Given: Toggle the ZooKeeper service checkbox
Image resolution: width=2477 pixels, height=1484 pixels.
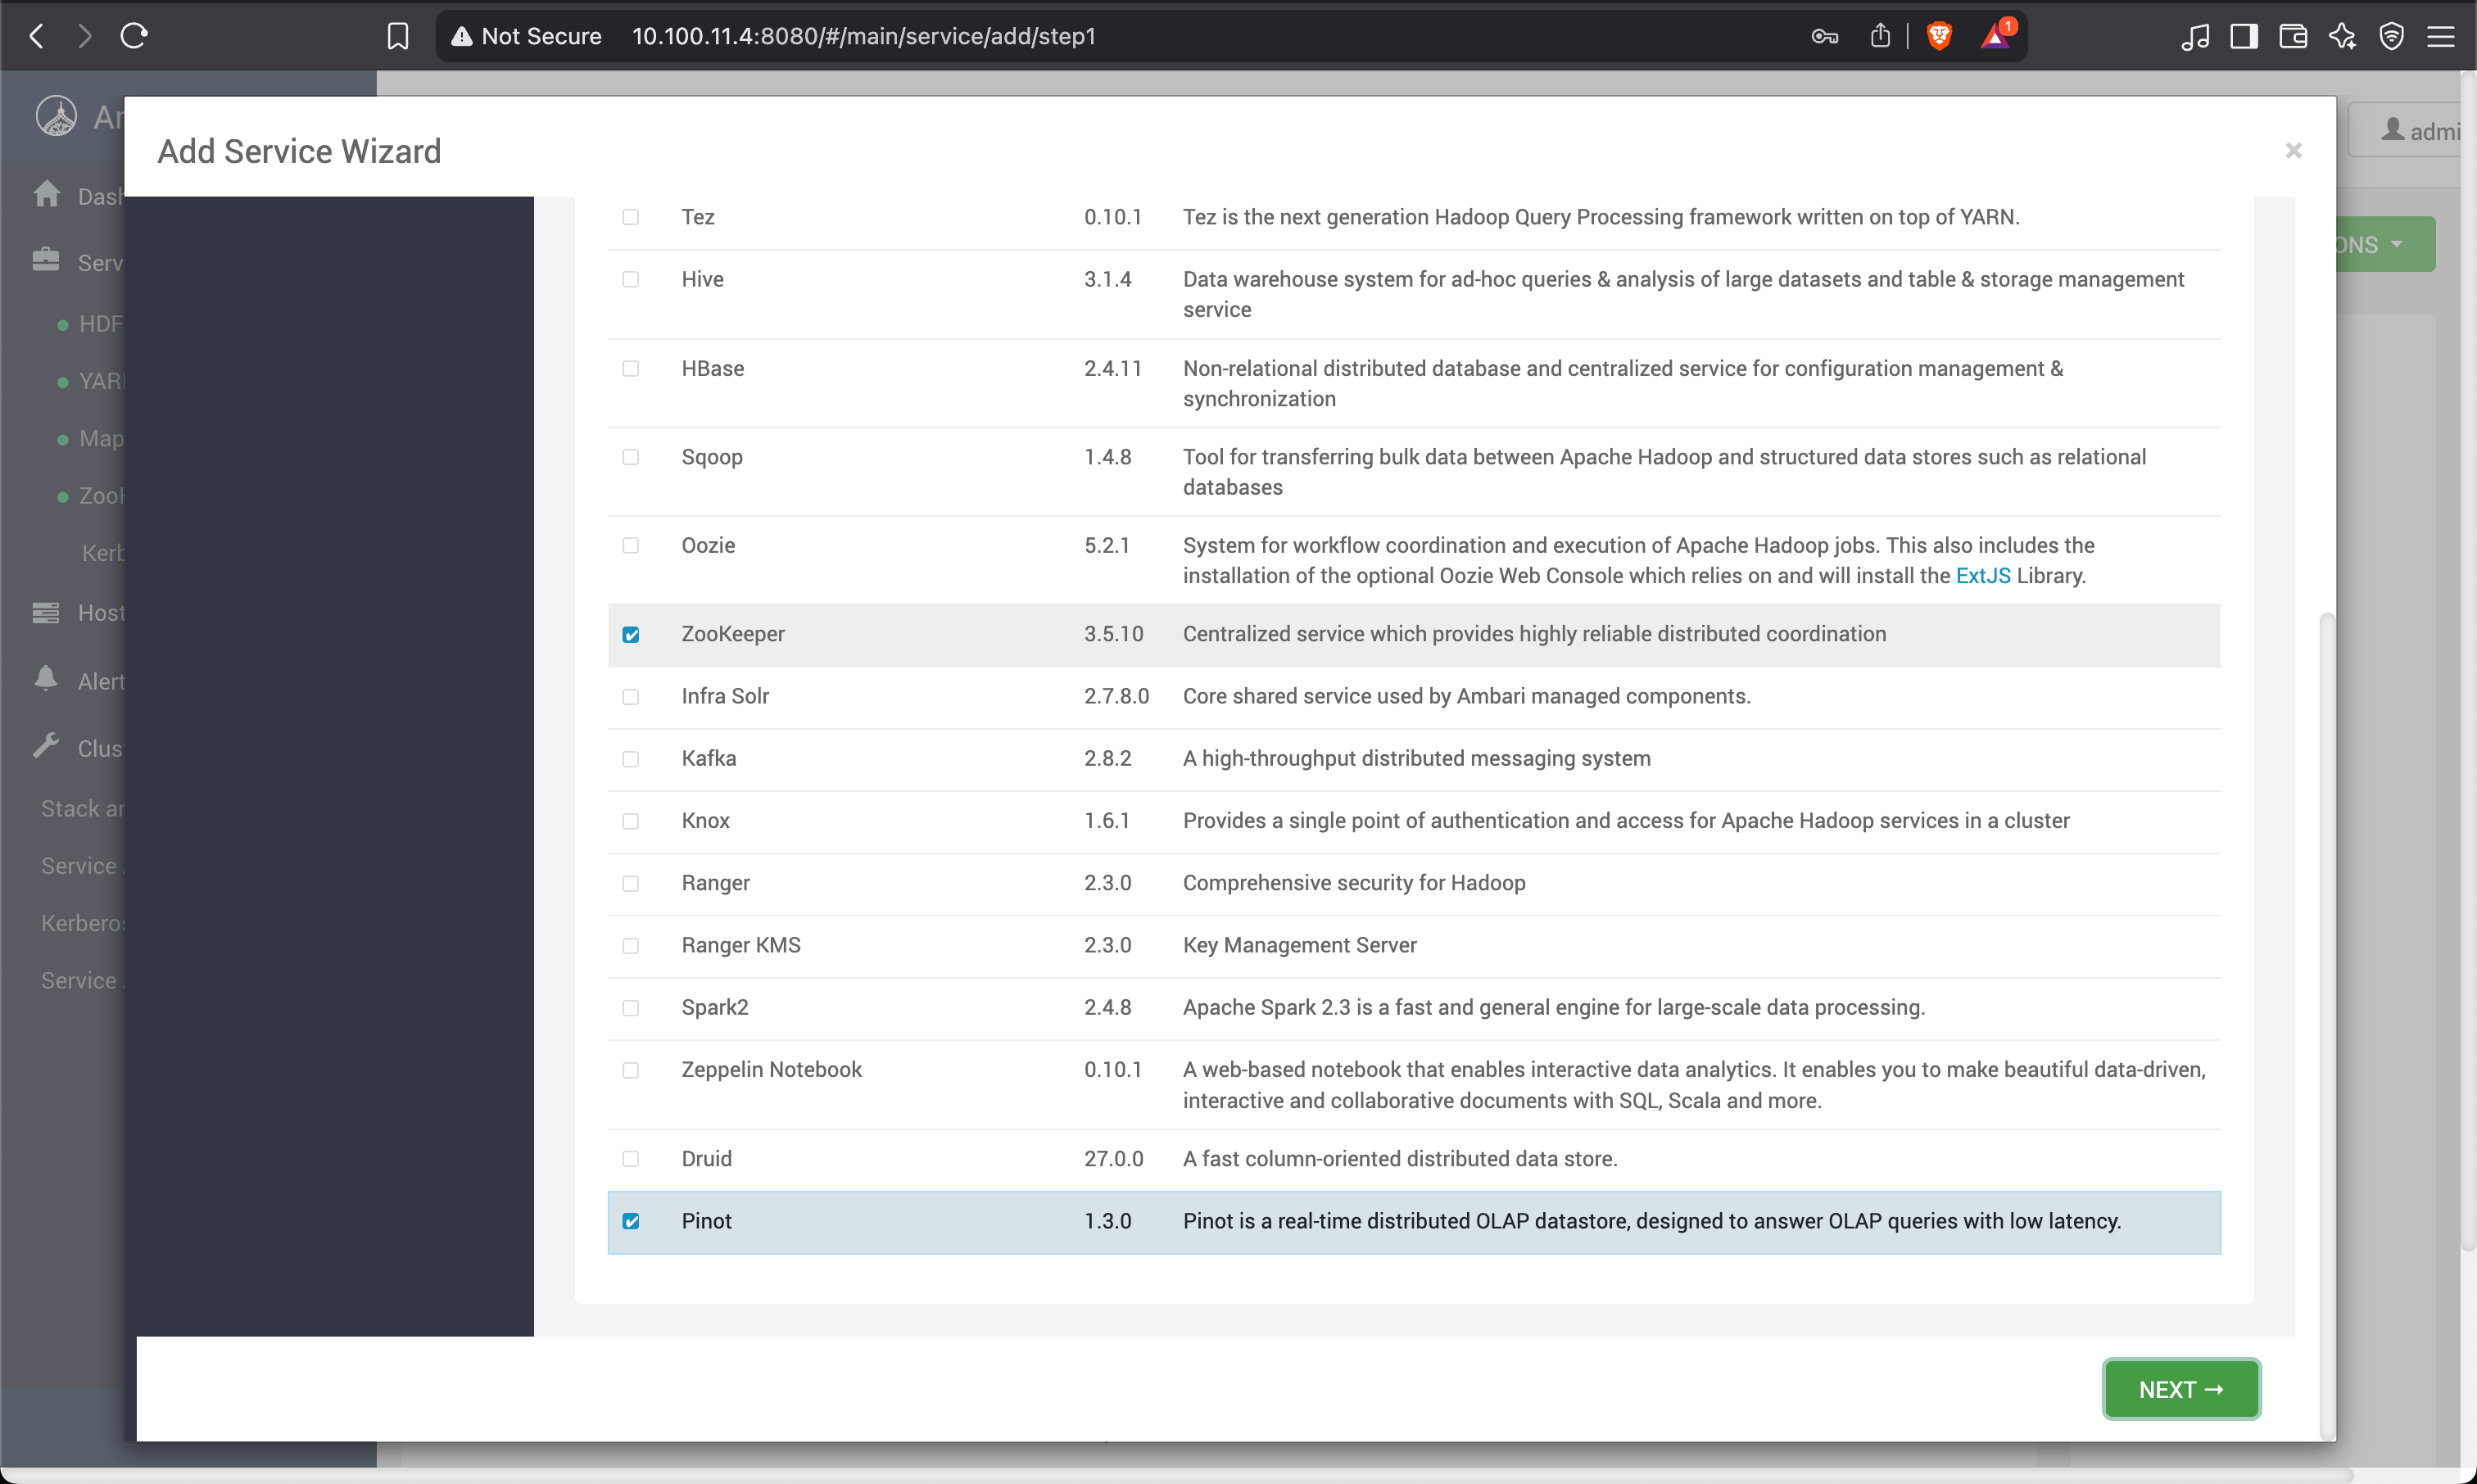Looking at the screenshot, I should (631, 634).
